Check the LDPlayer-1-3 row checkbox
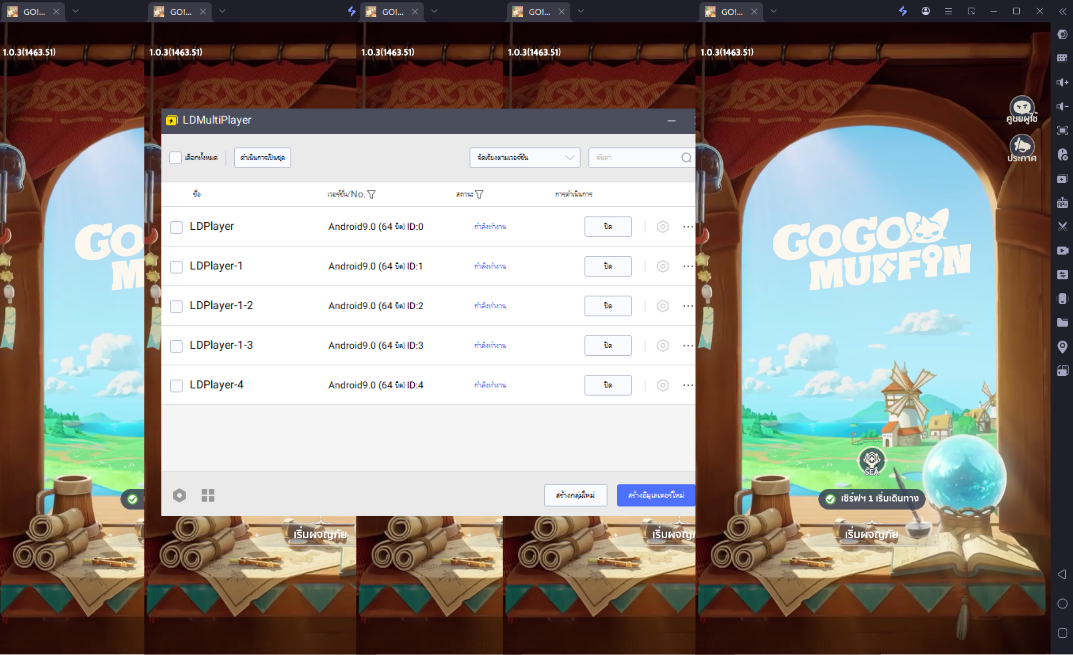This screenshot has width=1073, height=655. point(176,346)
